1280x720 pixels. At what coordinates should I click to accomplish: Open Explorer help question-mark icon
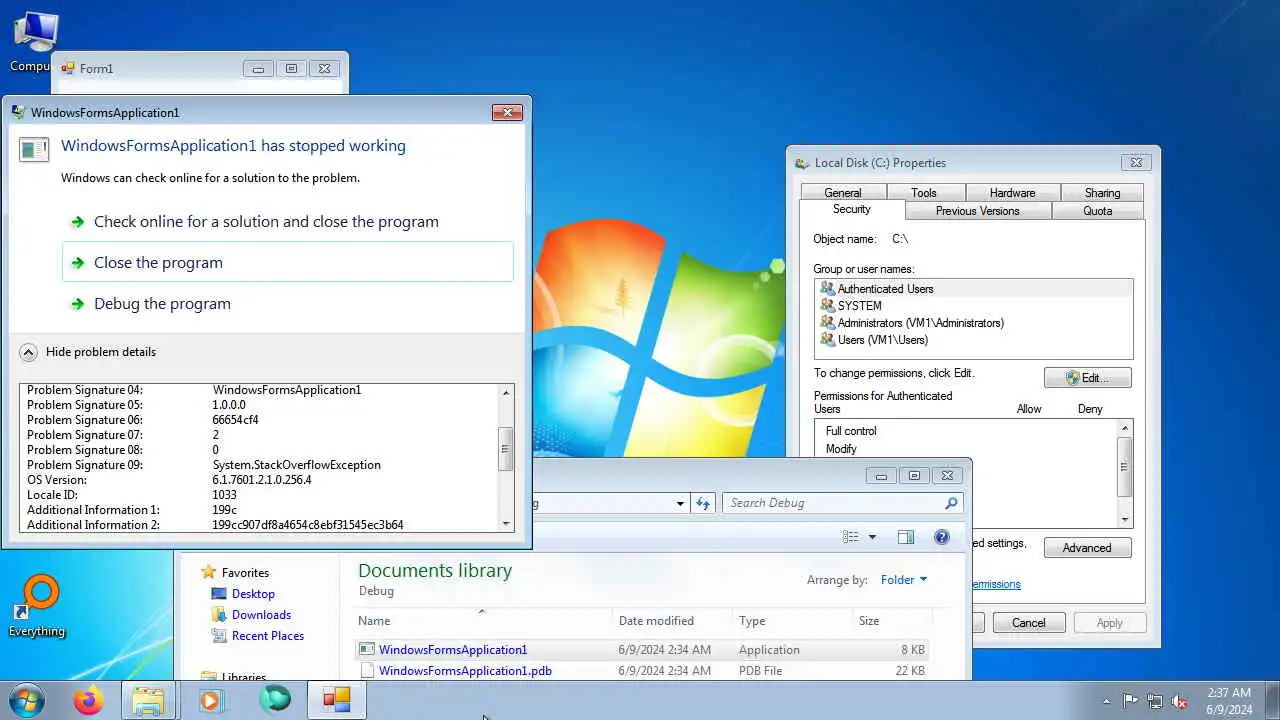tap(941, 537)
